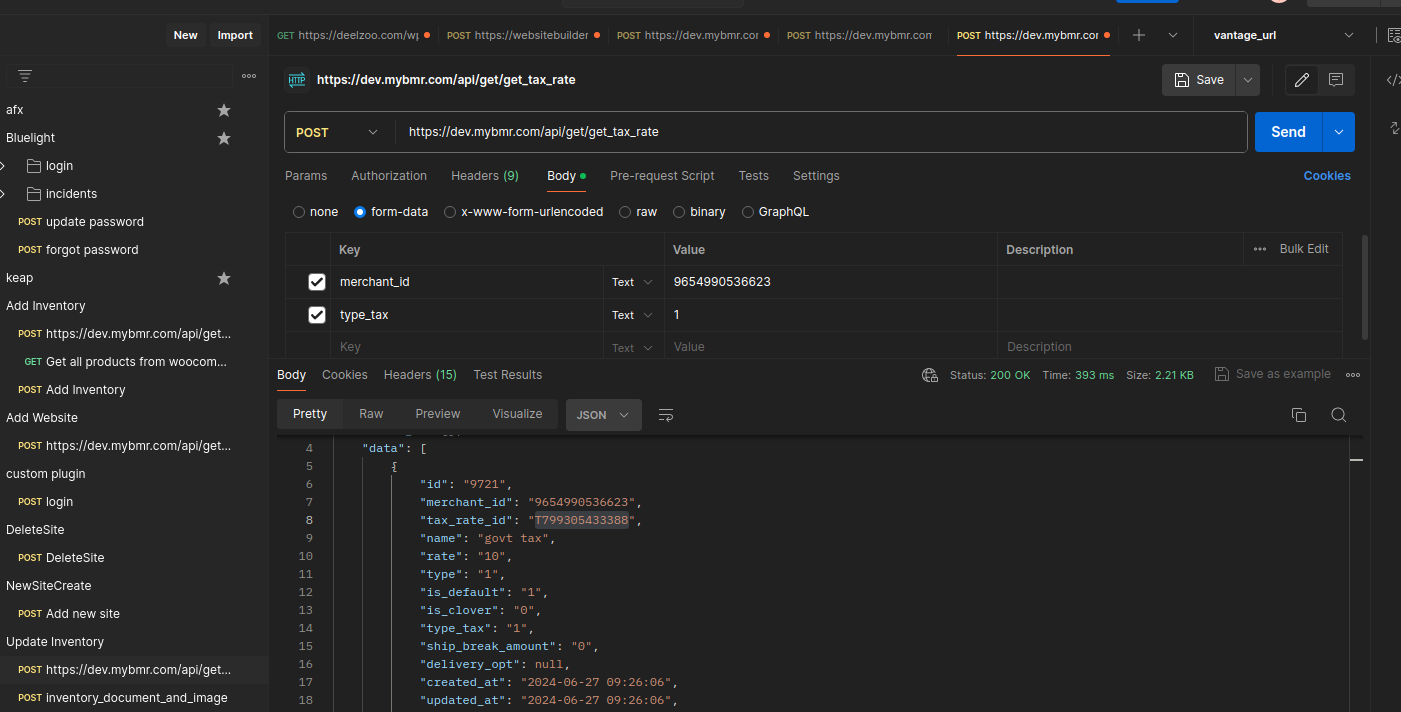
Task: Click the search response magnifier icon
Action: [1338, 415]
